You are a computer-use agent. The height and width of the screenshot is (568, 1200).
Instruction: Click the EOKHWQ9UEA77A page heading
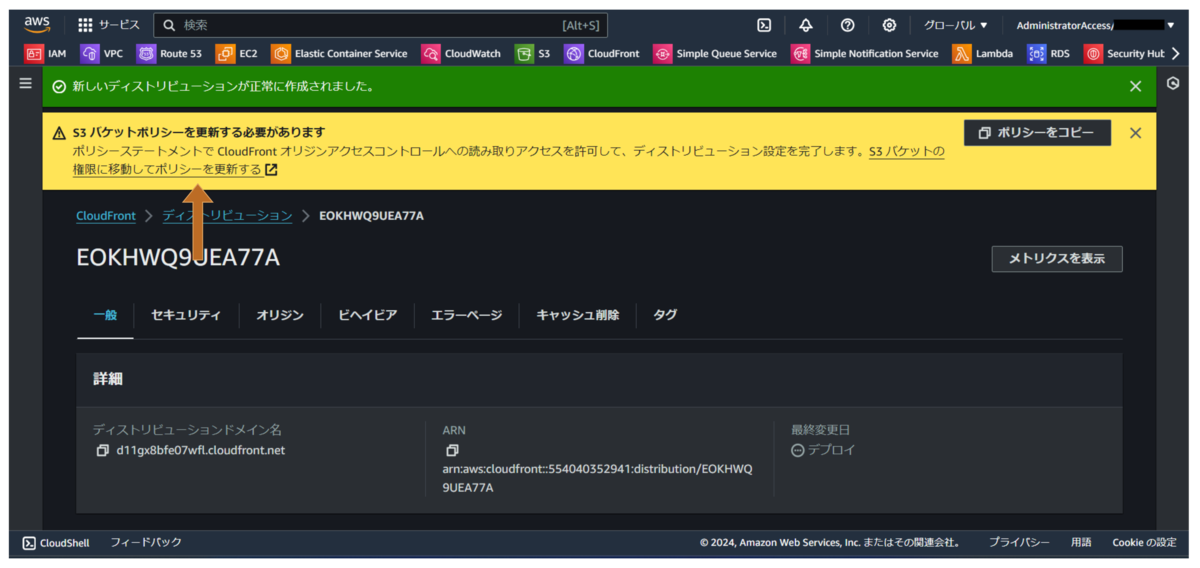pyautogui.click(x=178, y=257)
